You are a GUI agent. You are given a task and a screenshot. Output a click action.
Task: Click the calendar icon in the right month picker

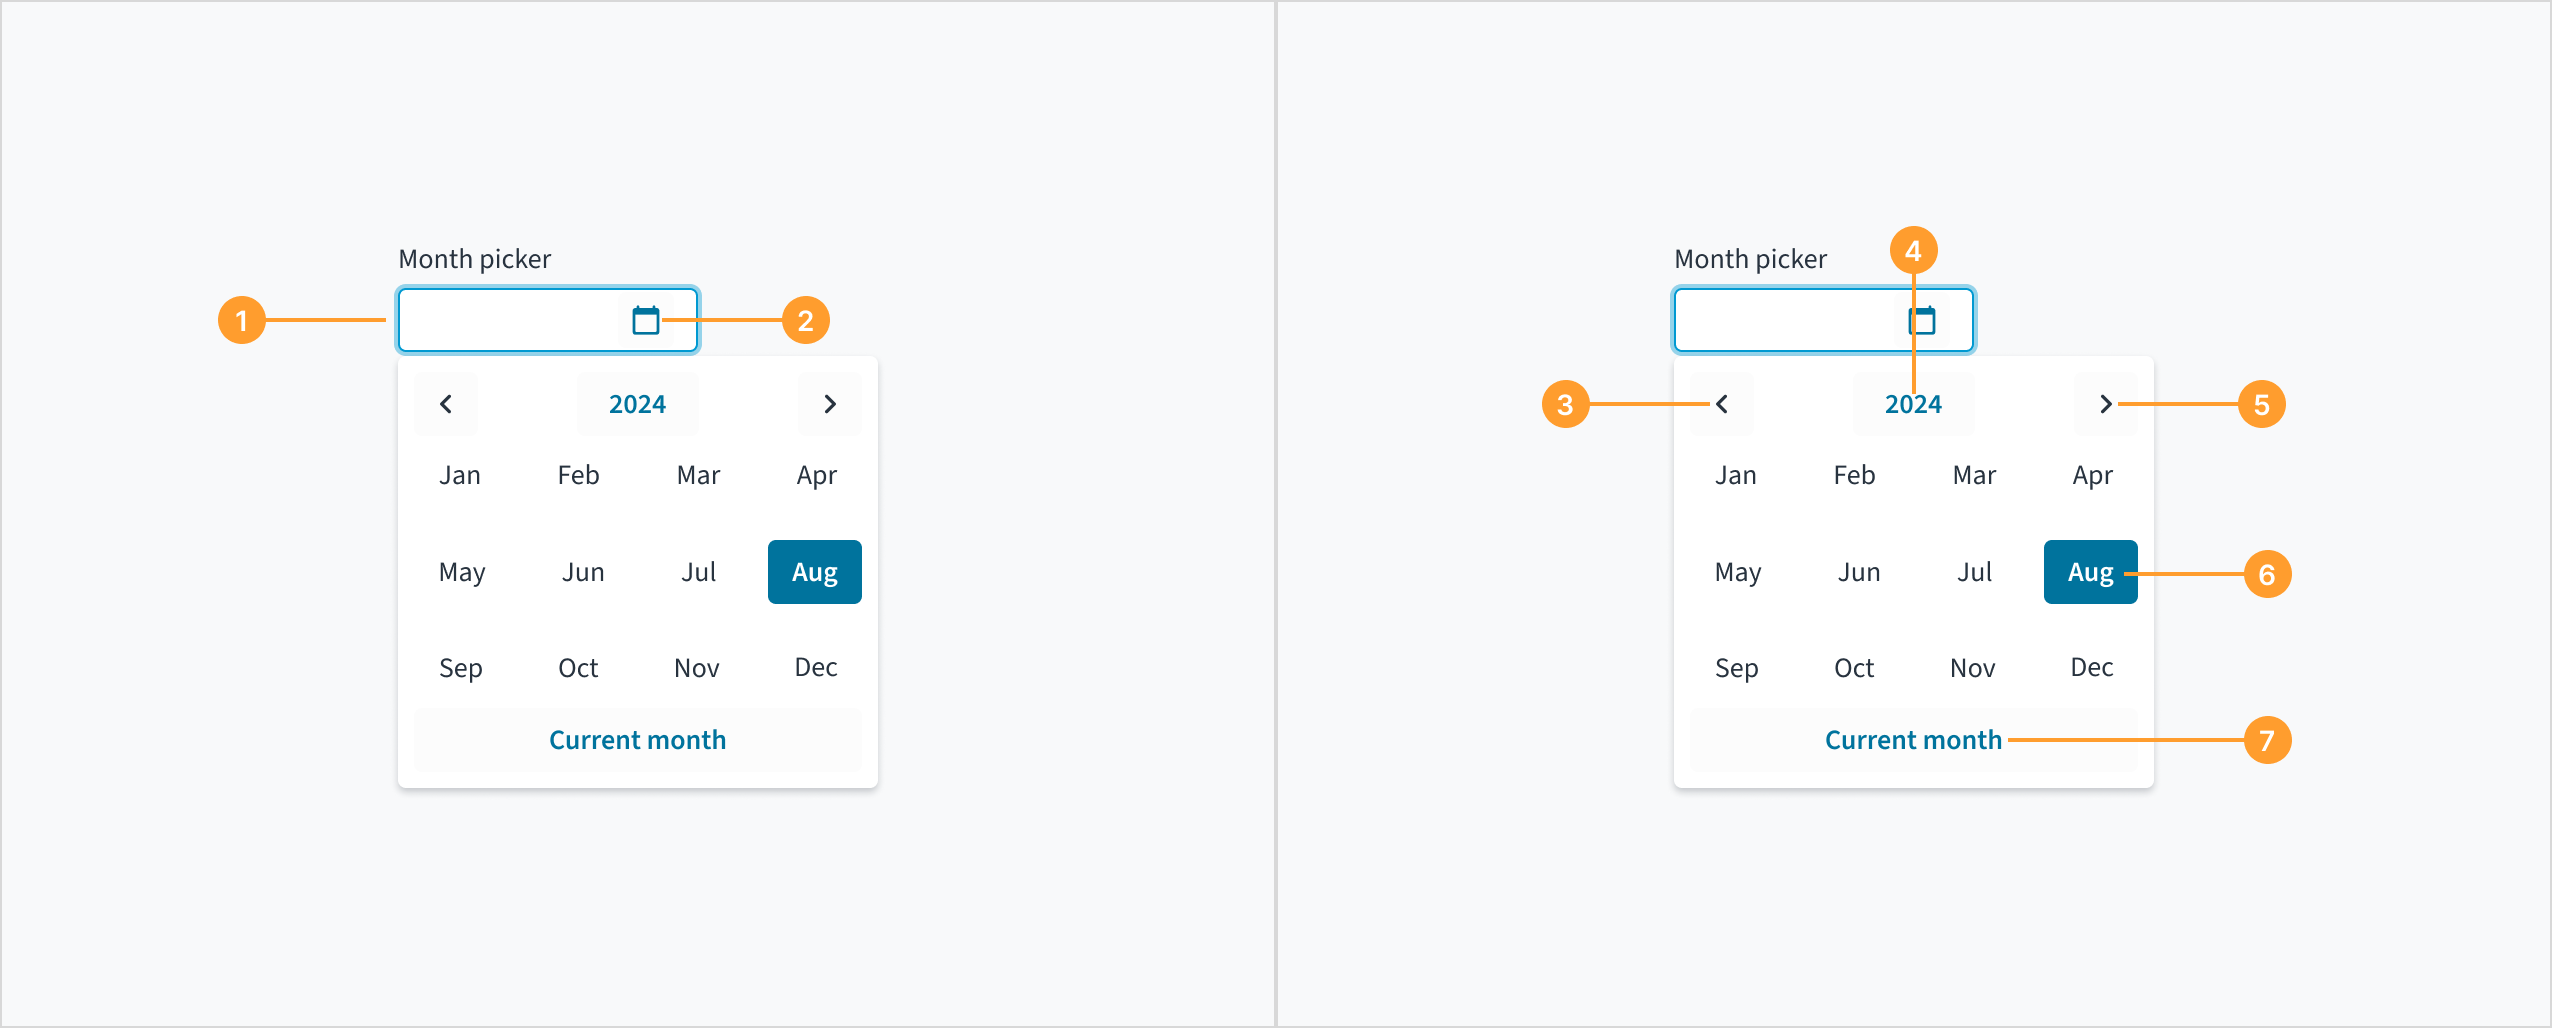pos(1919,320)
